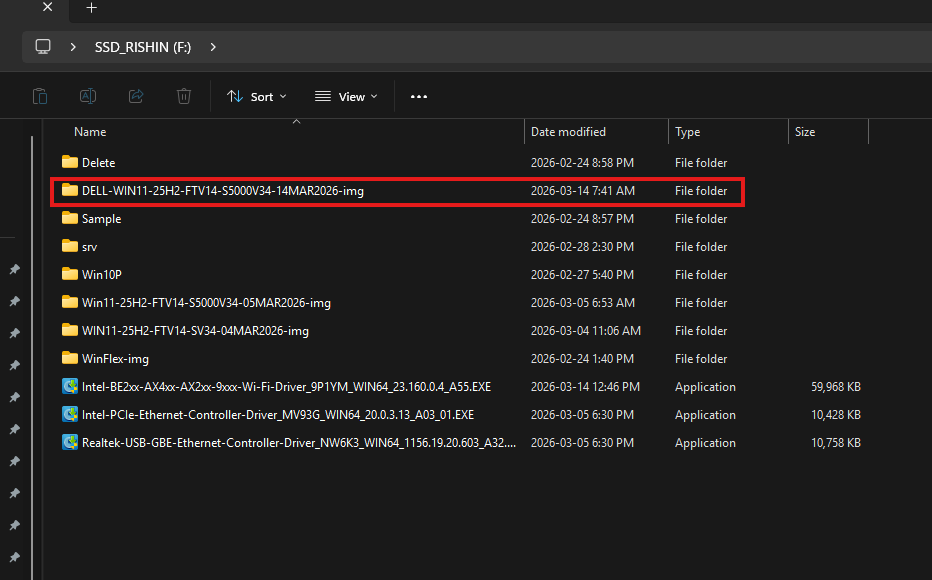The width and height of the screenshot is (932, 580).
Task: Select name WIN11-25H2-FTV14-SV34-04MAR2026-img
Action: [196, 330]
